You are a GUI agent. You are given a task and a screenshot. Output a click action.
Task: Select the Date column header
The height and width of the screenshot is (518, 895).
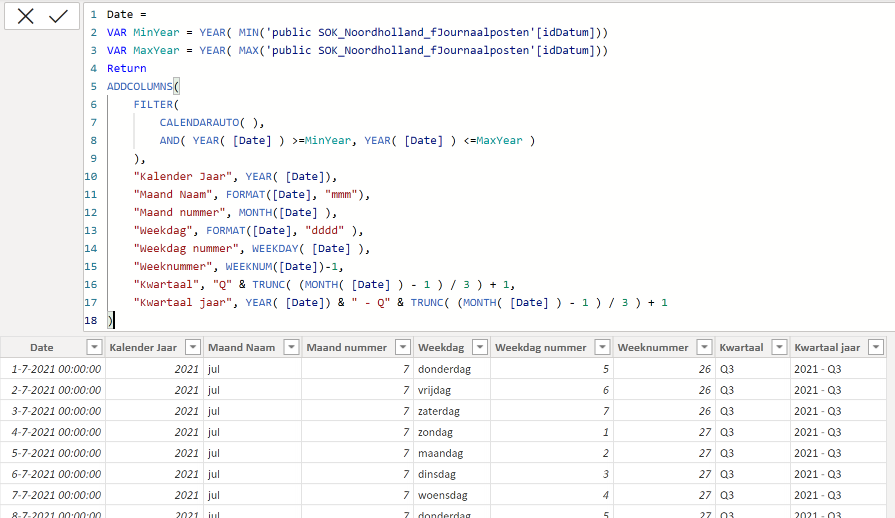[x=42, y=347]
